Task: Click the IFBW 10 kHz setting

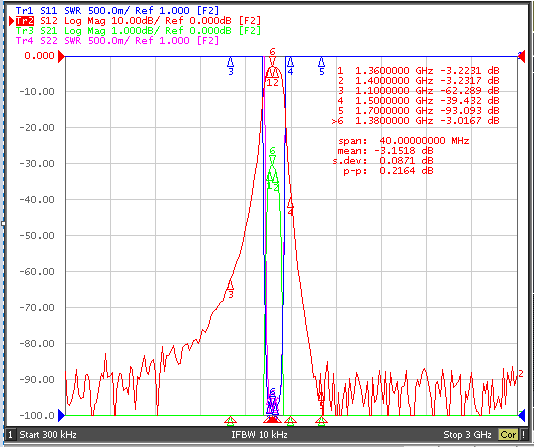Action: pyautogui.click(x=260, y=435)
